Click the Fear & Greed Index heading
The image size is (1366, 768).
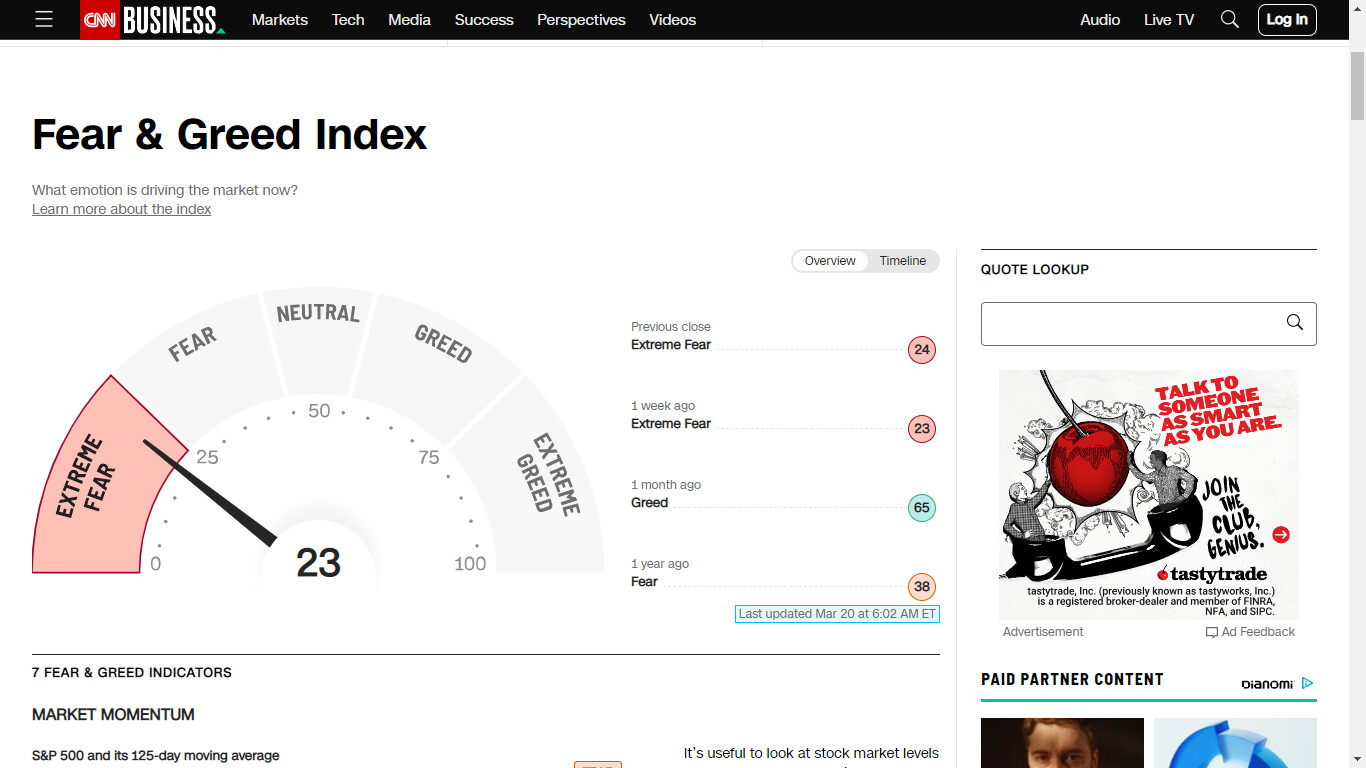tap(230, 134)
